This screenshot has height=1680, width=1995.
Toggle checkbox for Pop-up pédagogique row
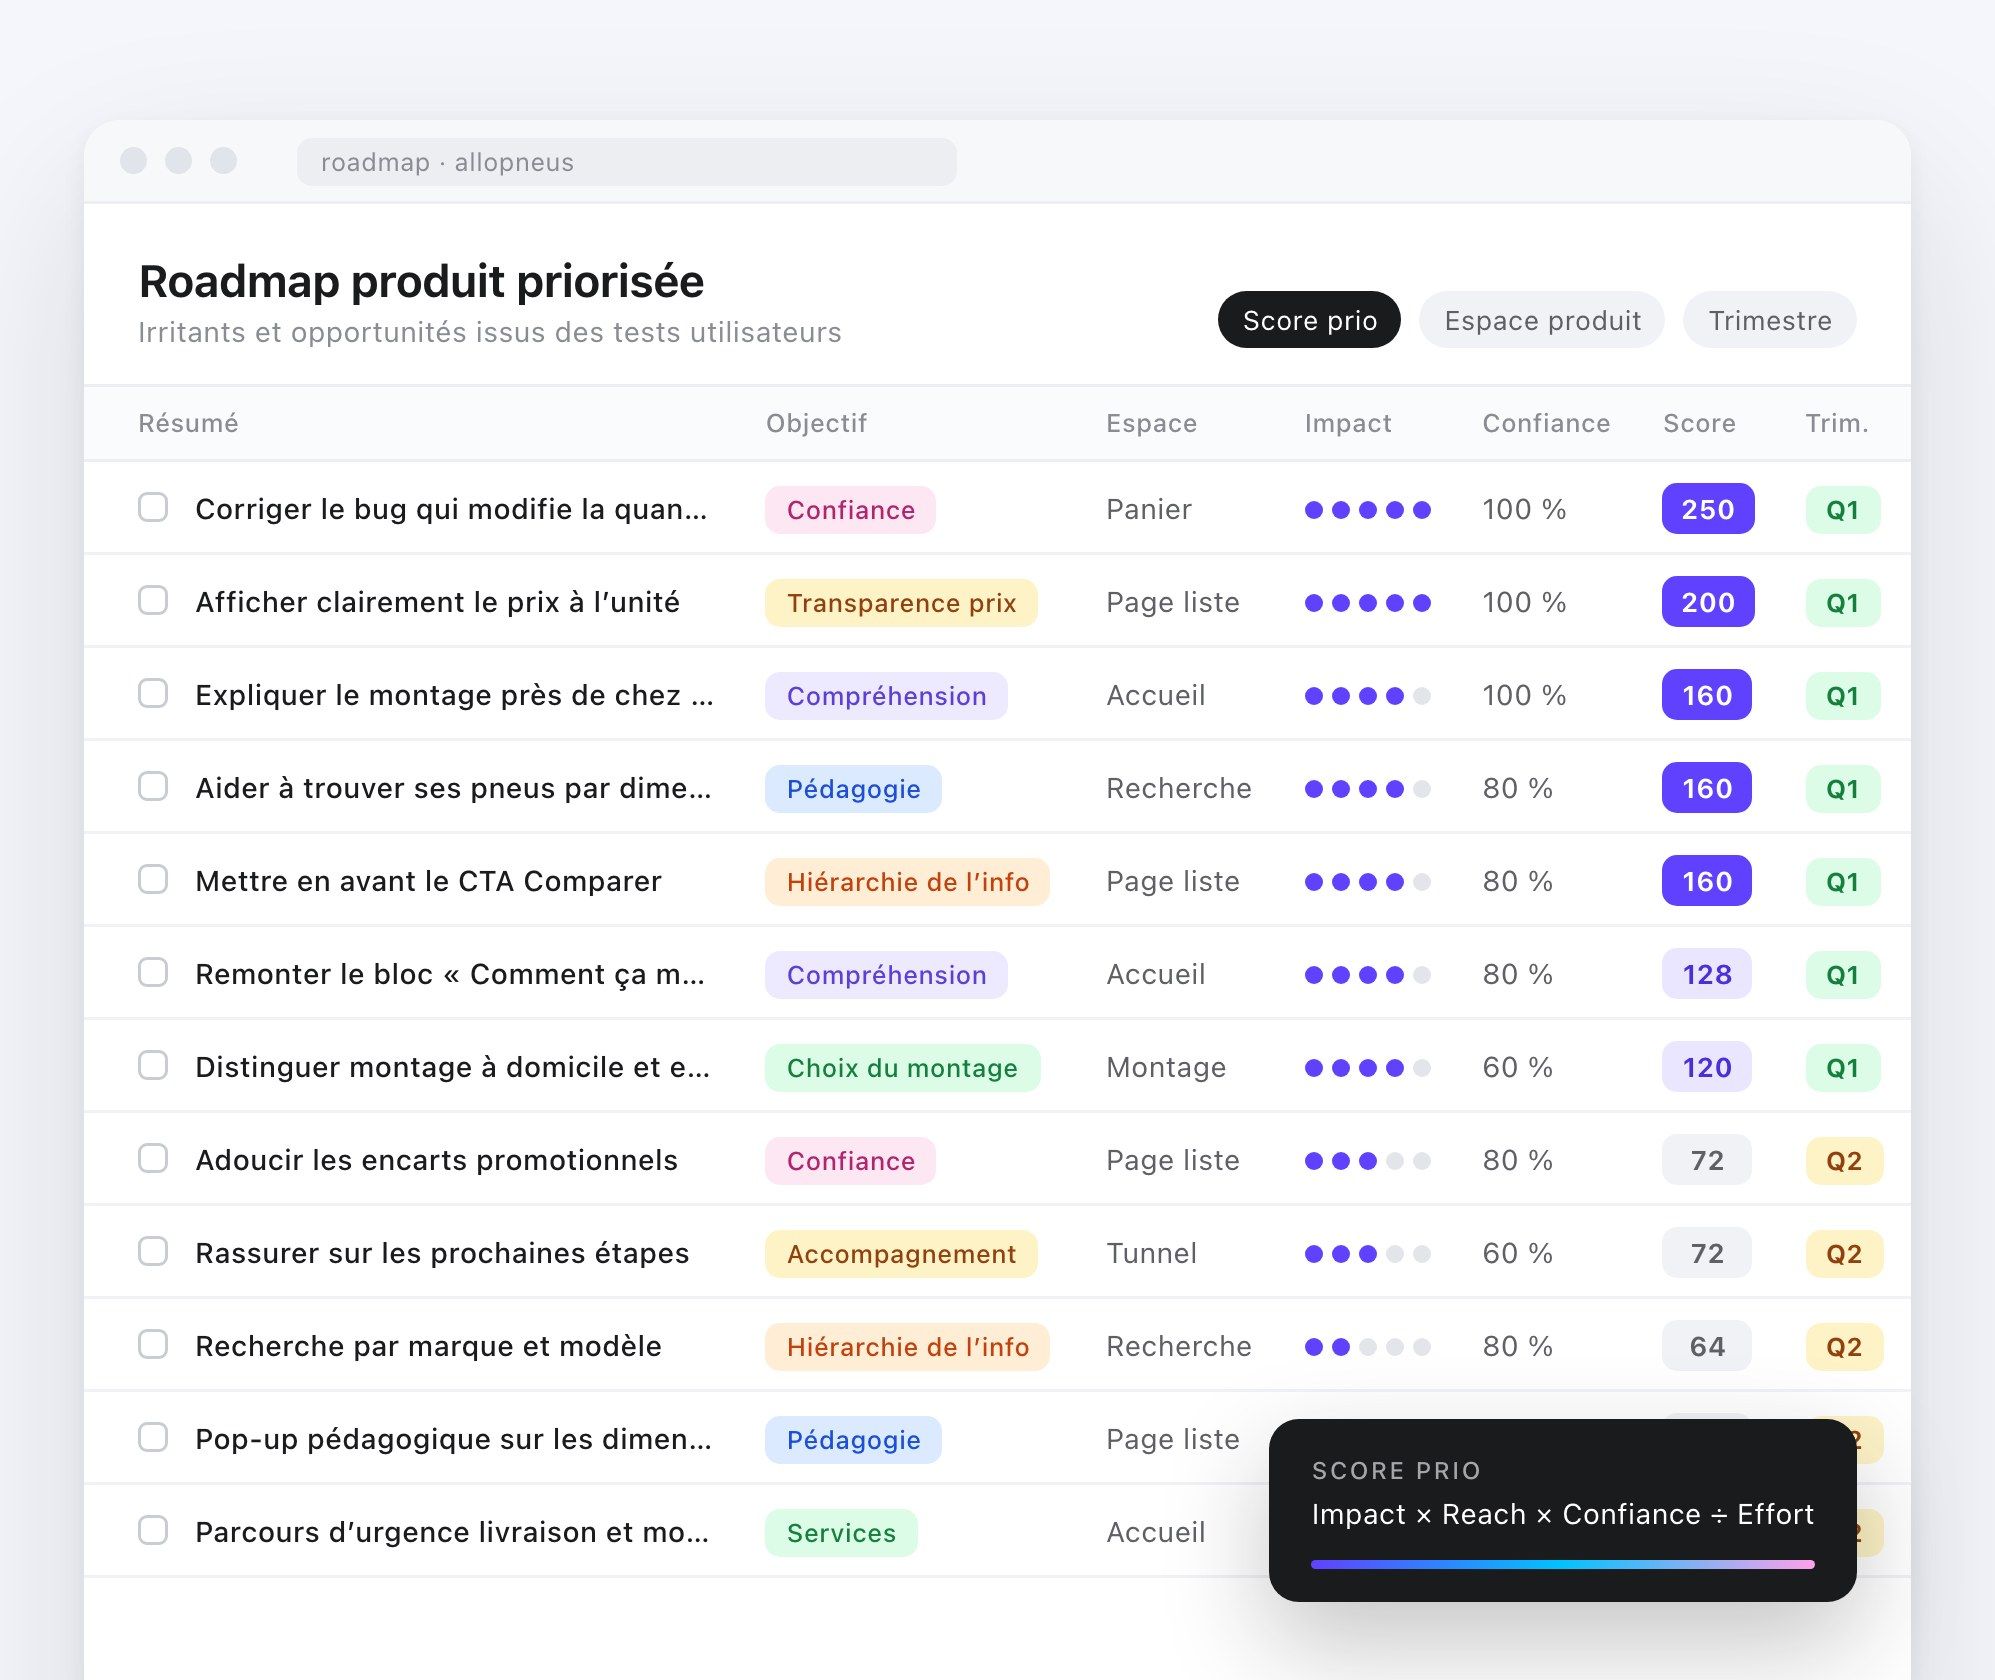[x=153, y=1437]
